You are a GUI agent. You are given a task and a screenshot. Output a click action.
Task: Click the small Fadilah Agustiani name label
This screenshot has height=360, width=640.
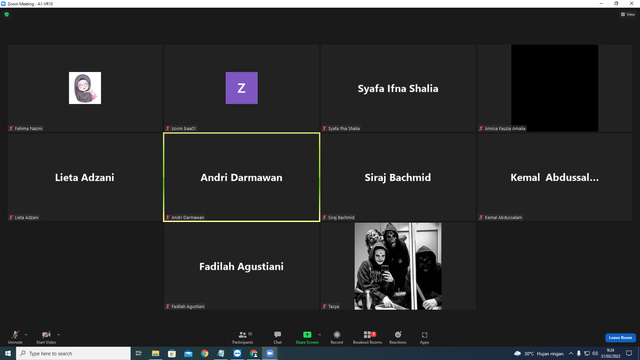(188, 306)
